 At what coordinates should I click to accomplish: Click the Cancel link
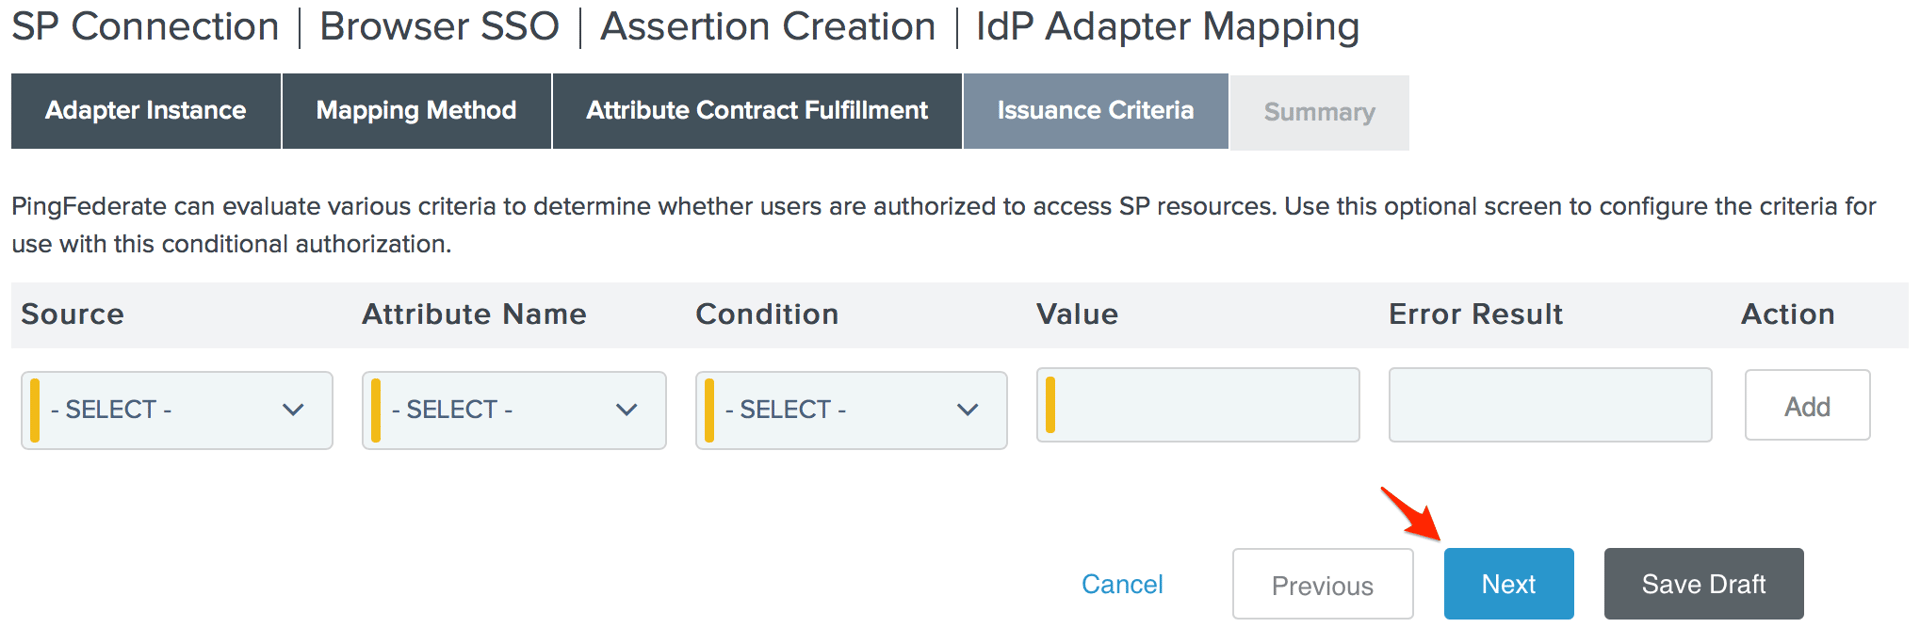(x=1122, y=584)
